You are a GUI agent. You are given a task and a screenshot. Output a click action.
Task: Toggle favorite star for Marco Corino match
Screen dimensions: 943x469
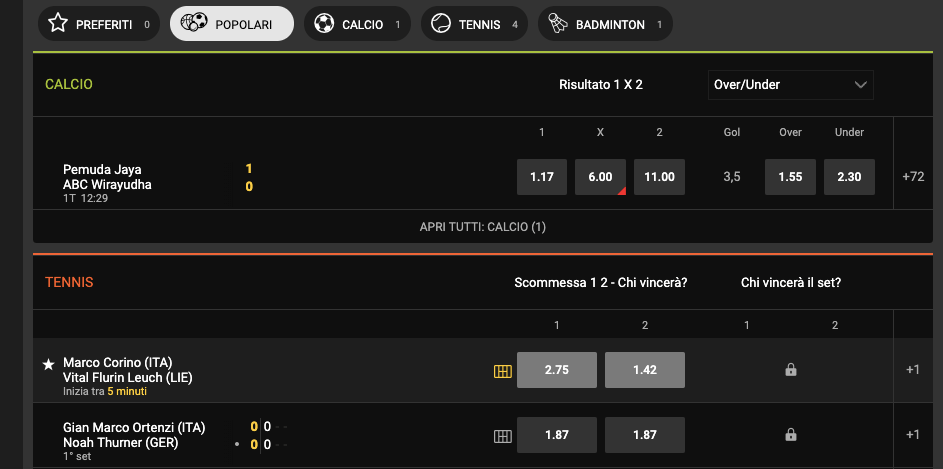point(49,364)
